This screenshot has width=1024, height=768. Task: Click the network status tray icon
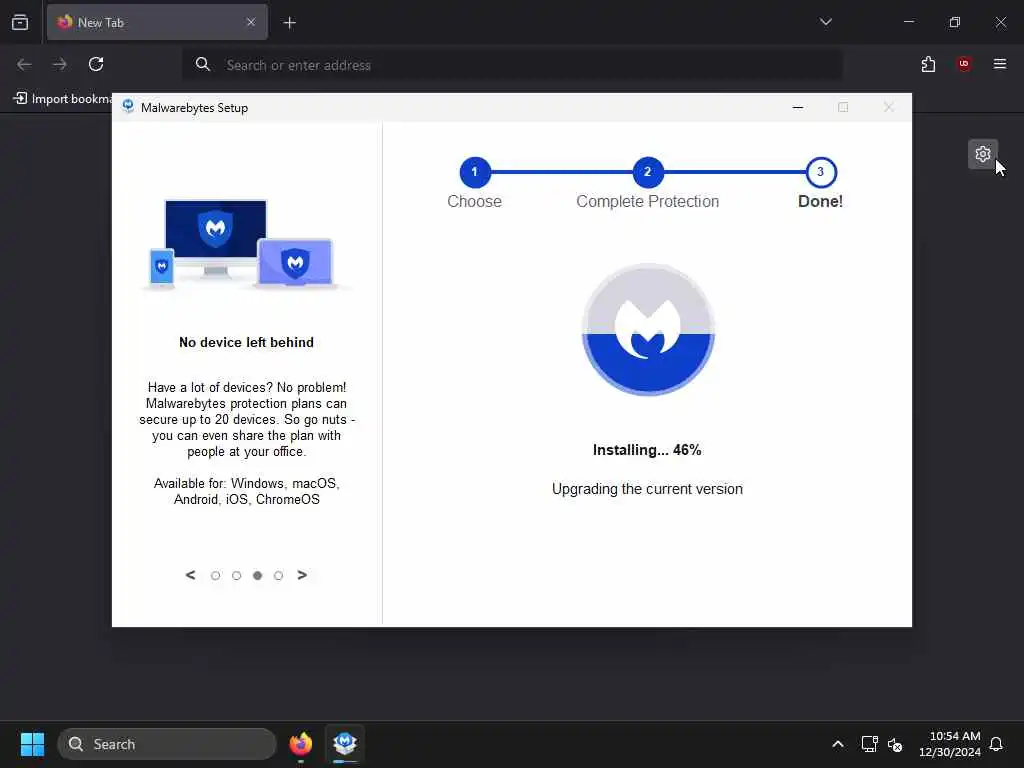[869, 744]
